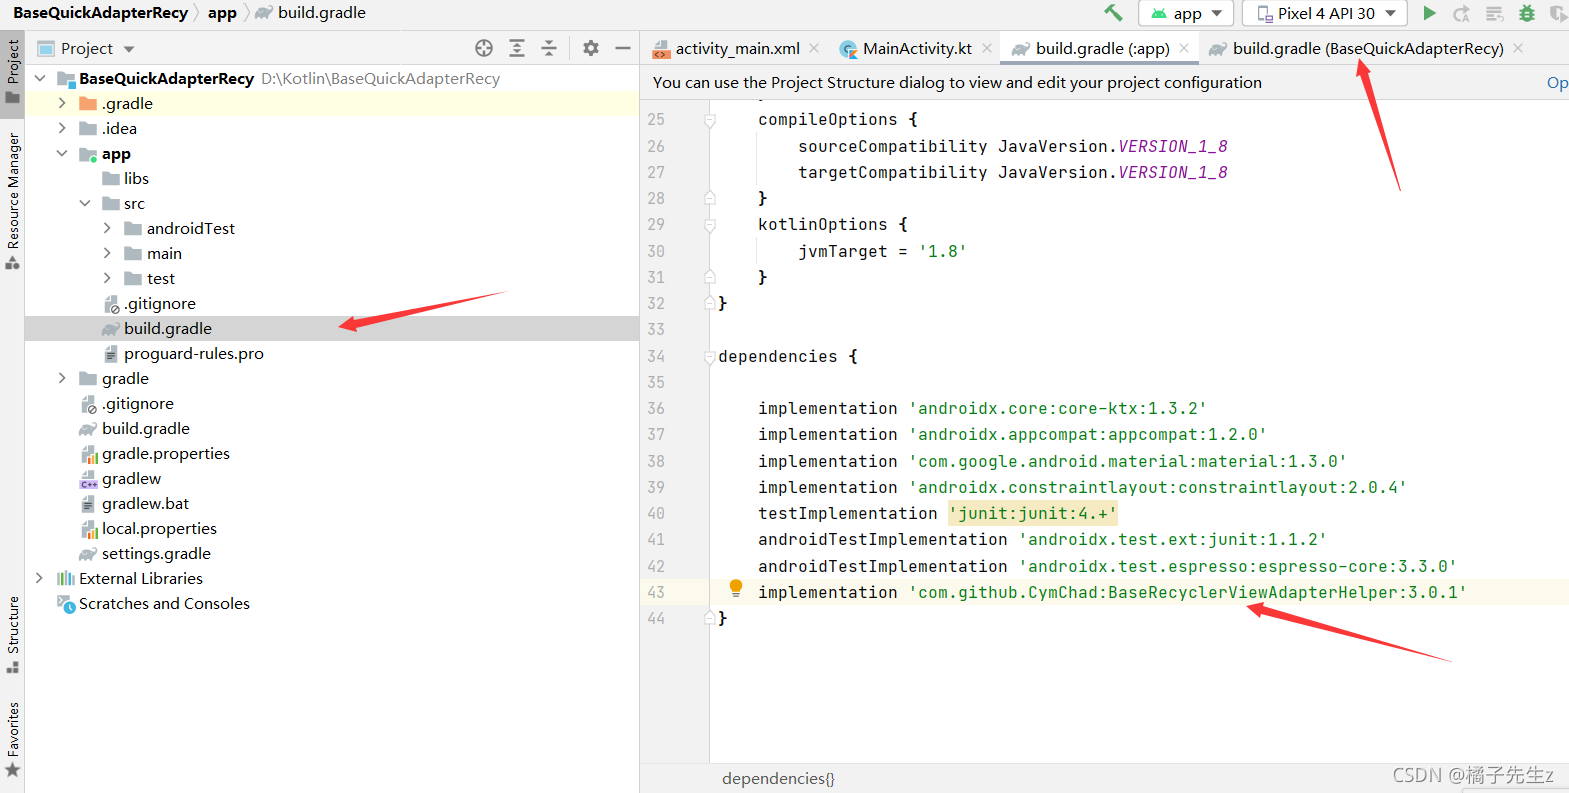
Task: Select proguard-rules.pro file
Action: point(194,353)
